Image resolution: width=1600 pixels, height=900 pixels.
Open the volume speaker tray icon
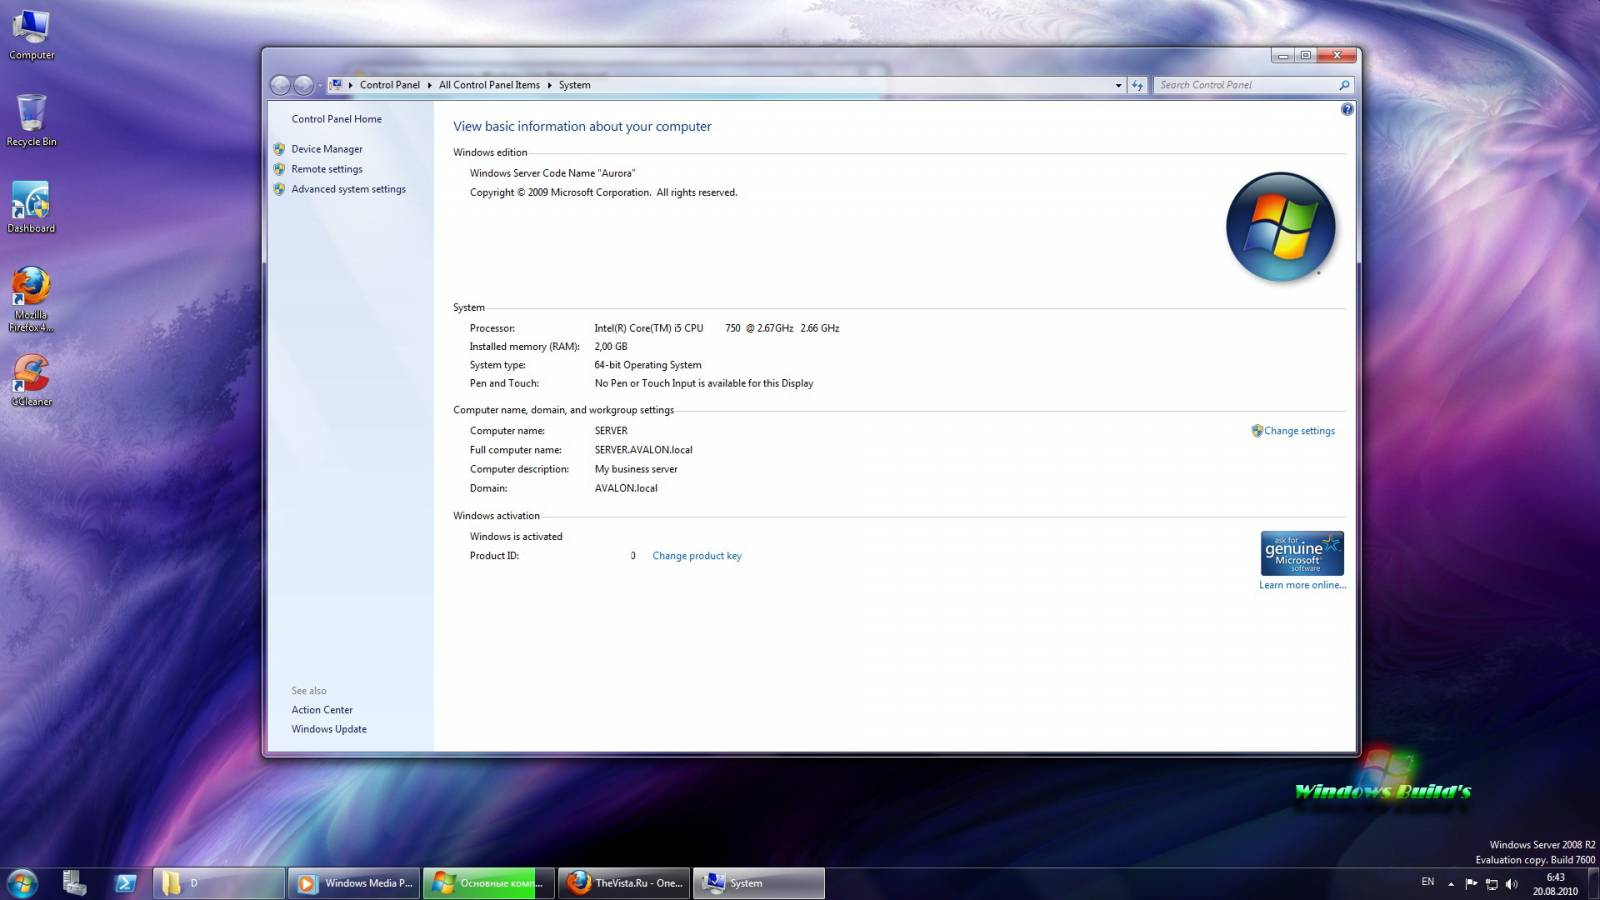(x=1512, y=884)
